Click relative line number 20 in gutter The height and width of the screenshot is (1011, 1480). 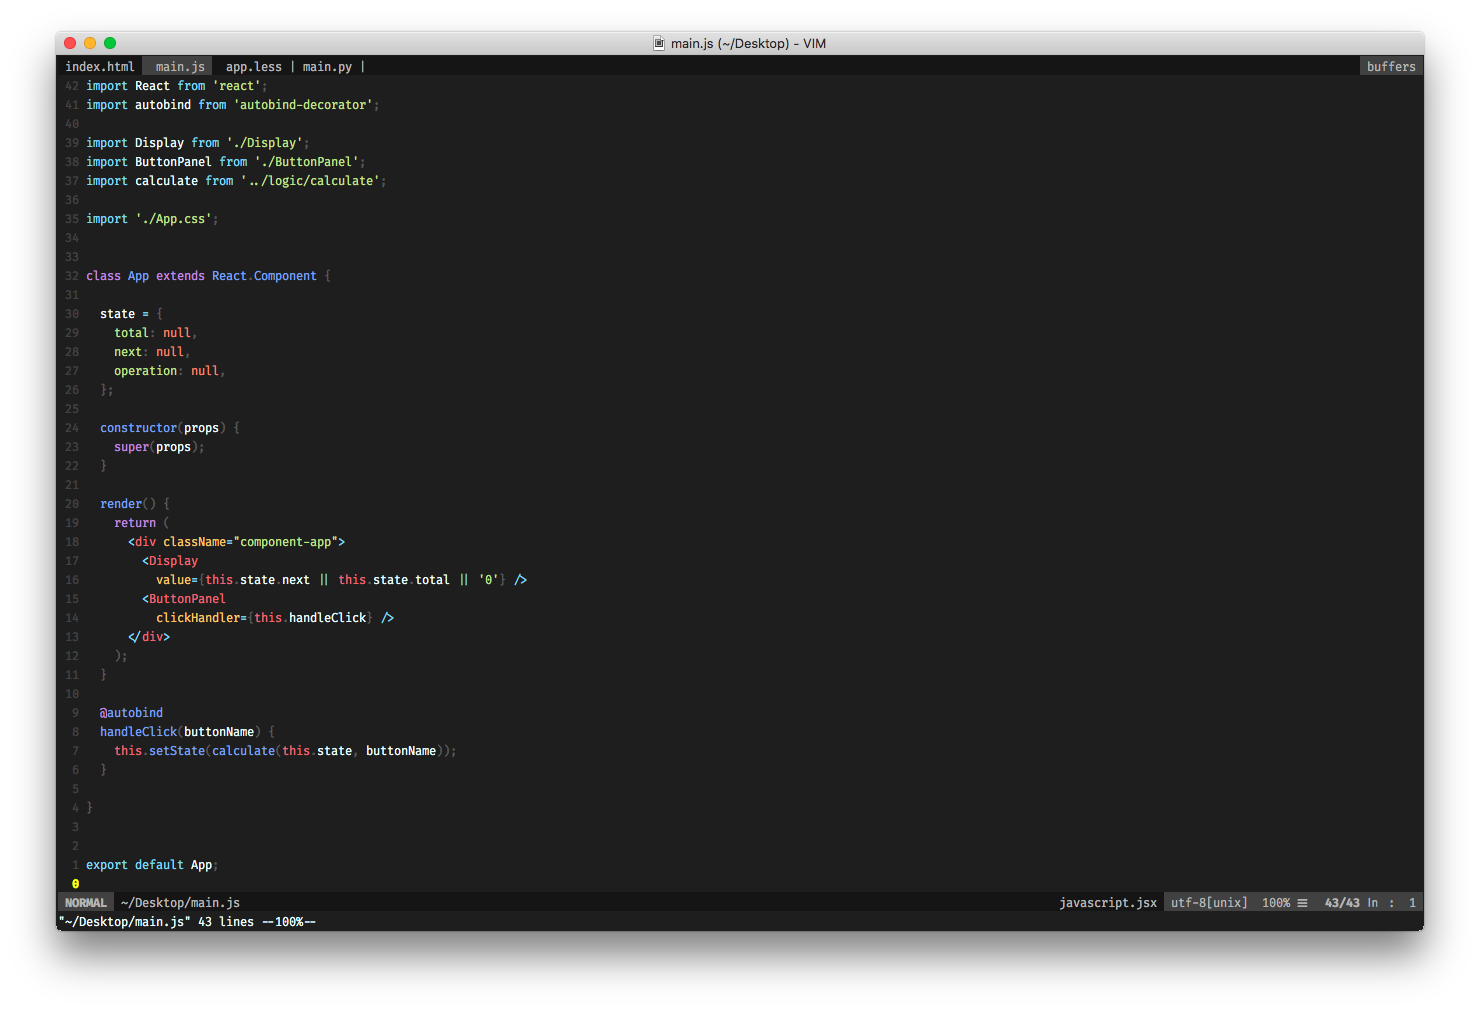pos(72,504)
